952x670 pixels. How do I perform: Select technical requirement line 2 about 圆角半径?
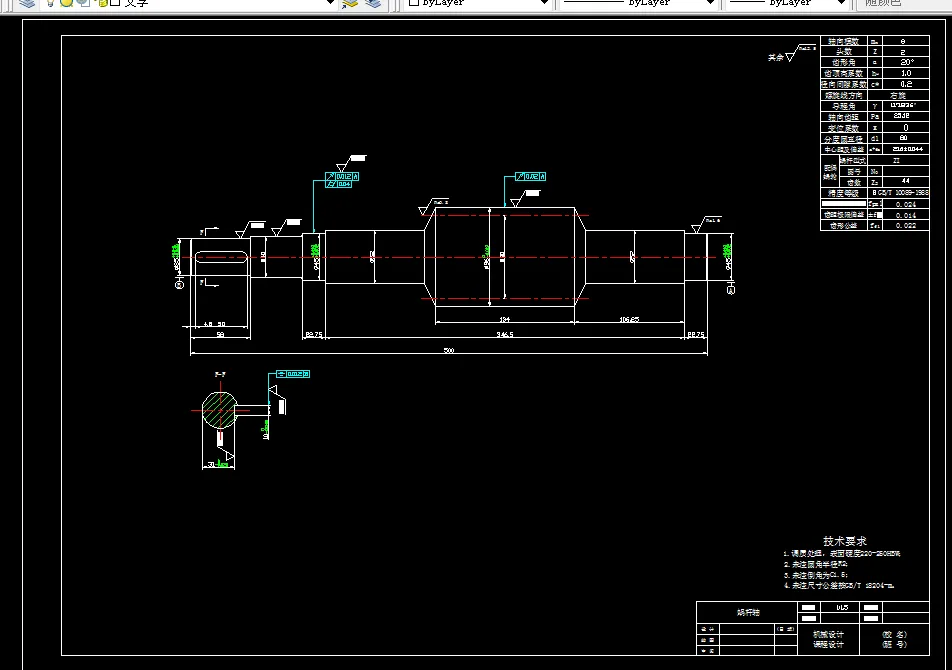click(815, 564)
